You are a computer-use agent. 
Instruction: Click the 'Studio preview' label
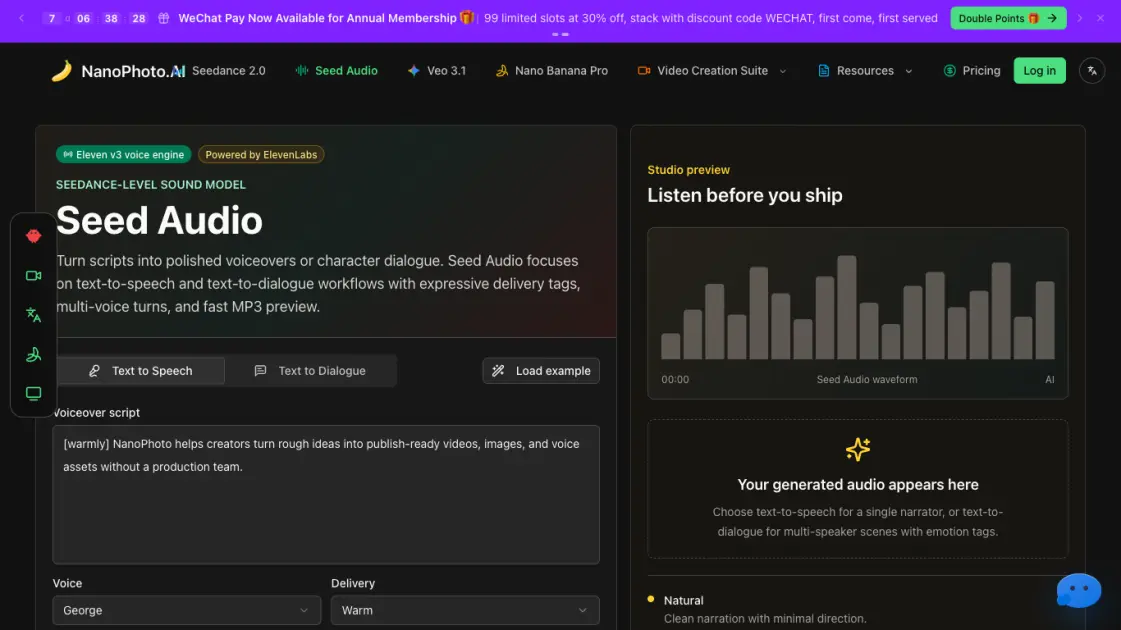click(x=688, y=169)
